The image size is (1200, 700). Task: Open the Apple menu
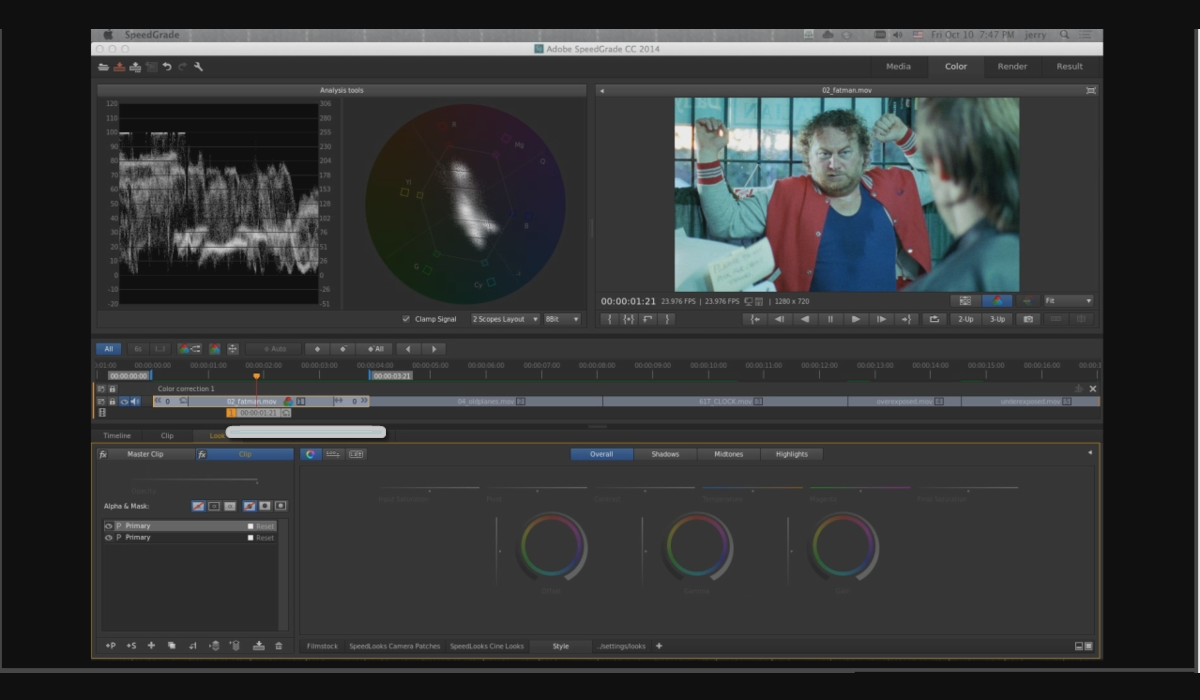(x=108, y=35)
